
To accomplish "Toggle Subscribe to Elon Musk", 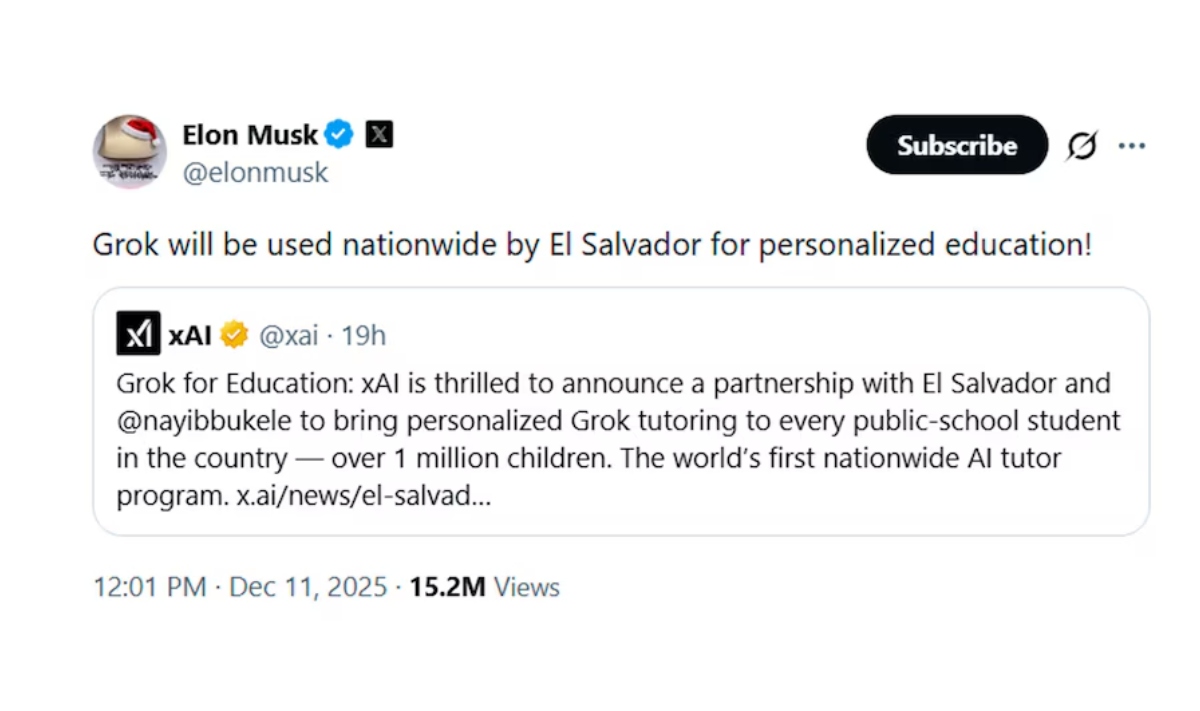I will [x=957, y=145].
